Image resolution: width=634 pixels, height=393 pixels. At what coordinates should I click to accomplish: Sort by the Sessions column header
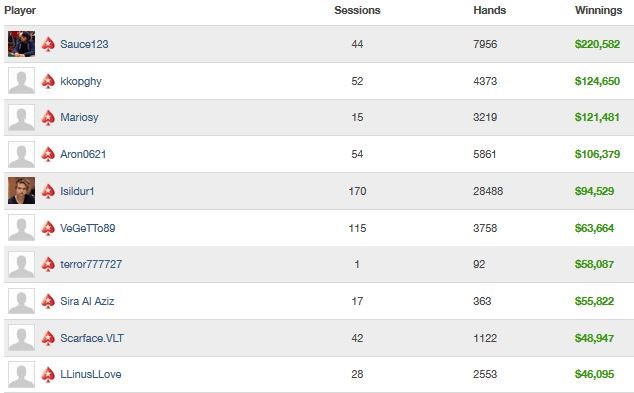tap(357, 10)
